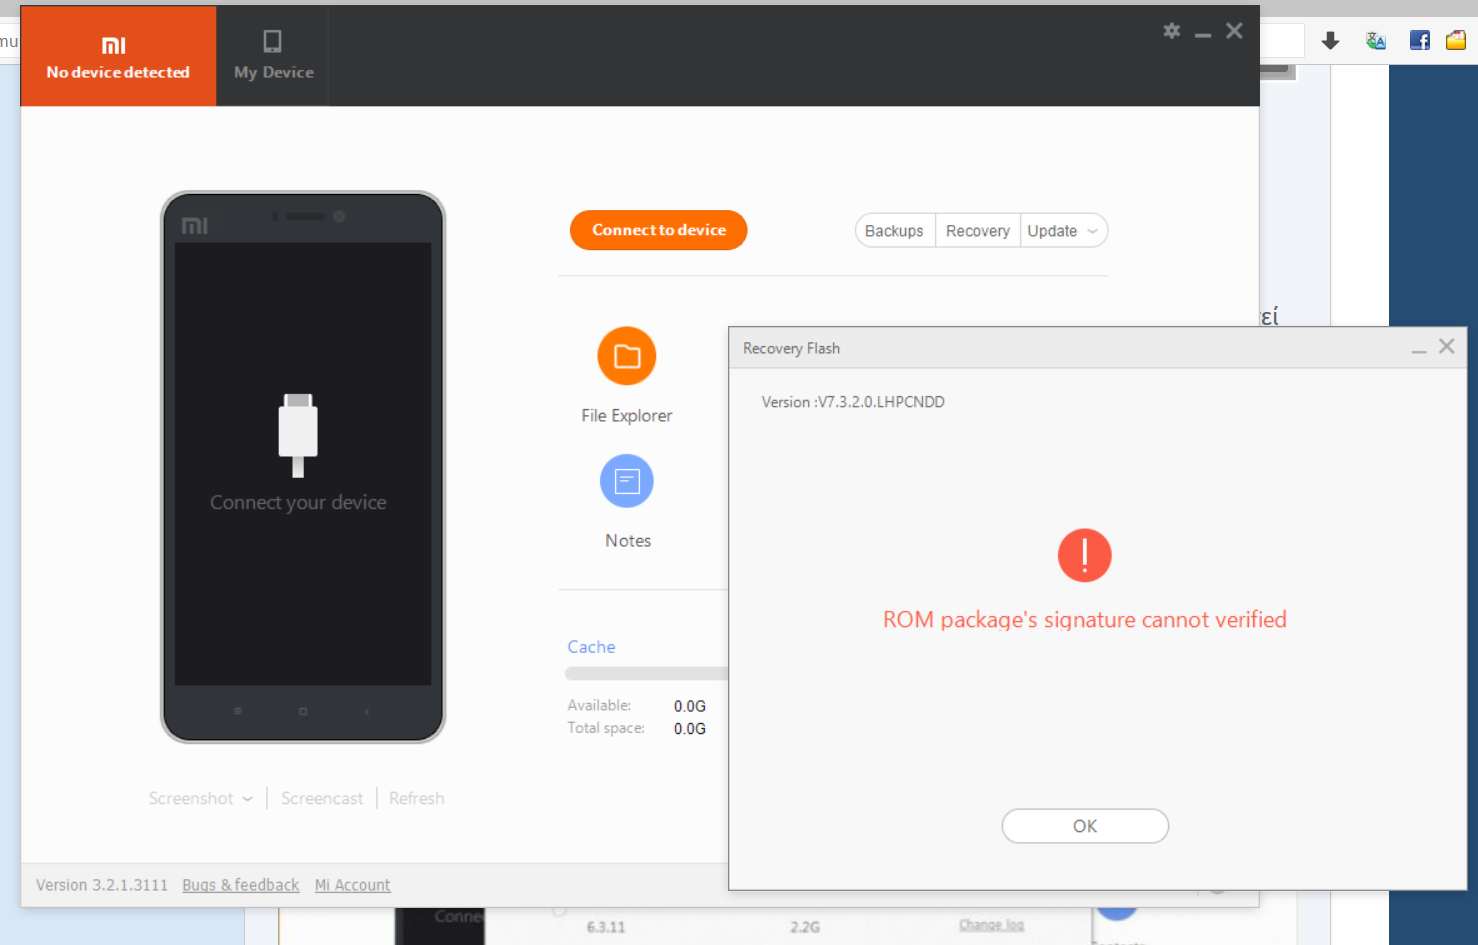Click the Cache storage progress bar
The height and width of the screenshot is (945, 1478).
(x=646, y=674)
